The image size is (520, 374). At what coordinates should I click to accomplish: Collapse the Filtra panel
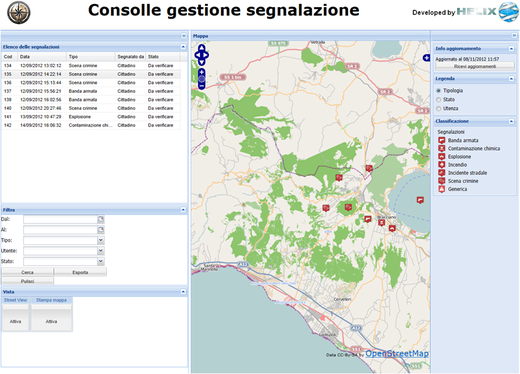tap(183, 210)
